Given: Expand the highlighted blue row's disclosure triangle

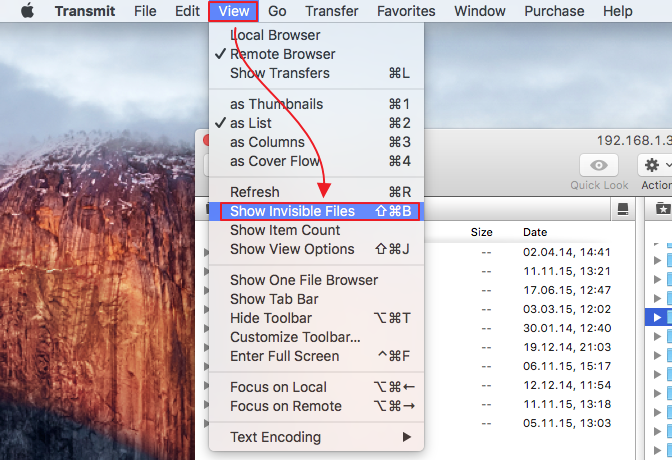Looking at the screenshot, I should [x=657, y=317].
